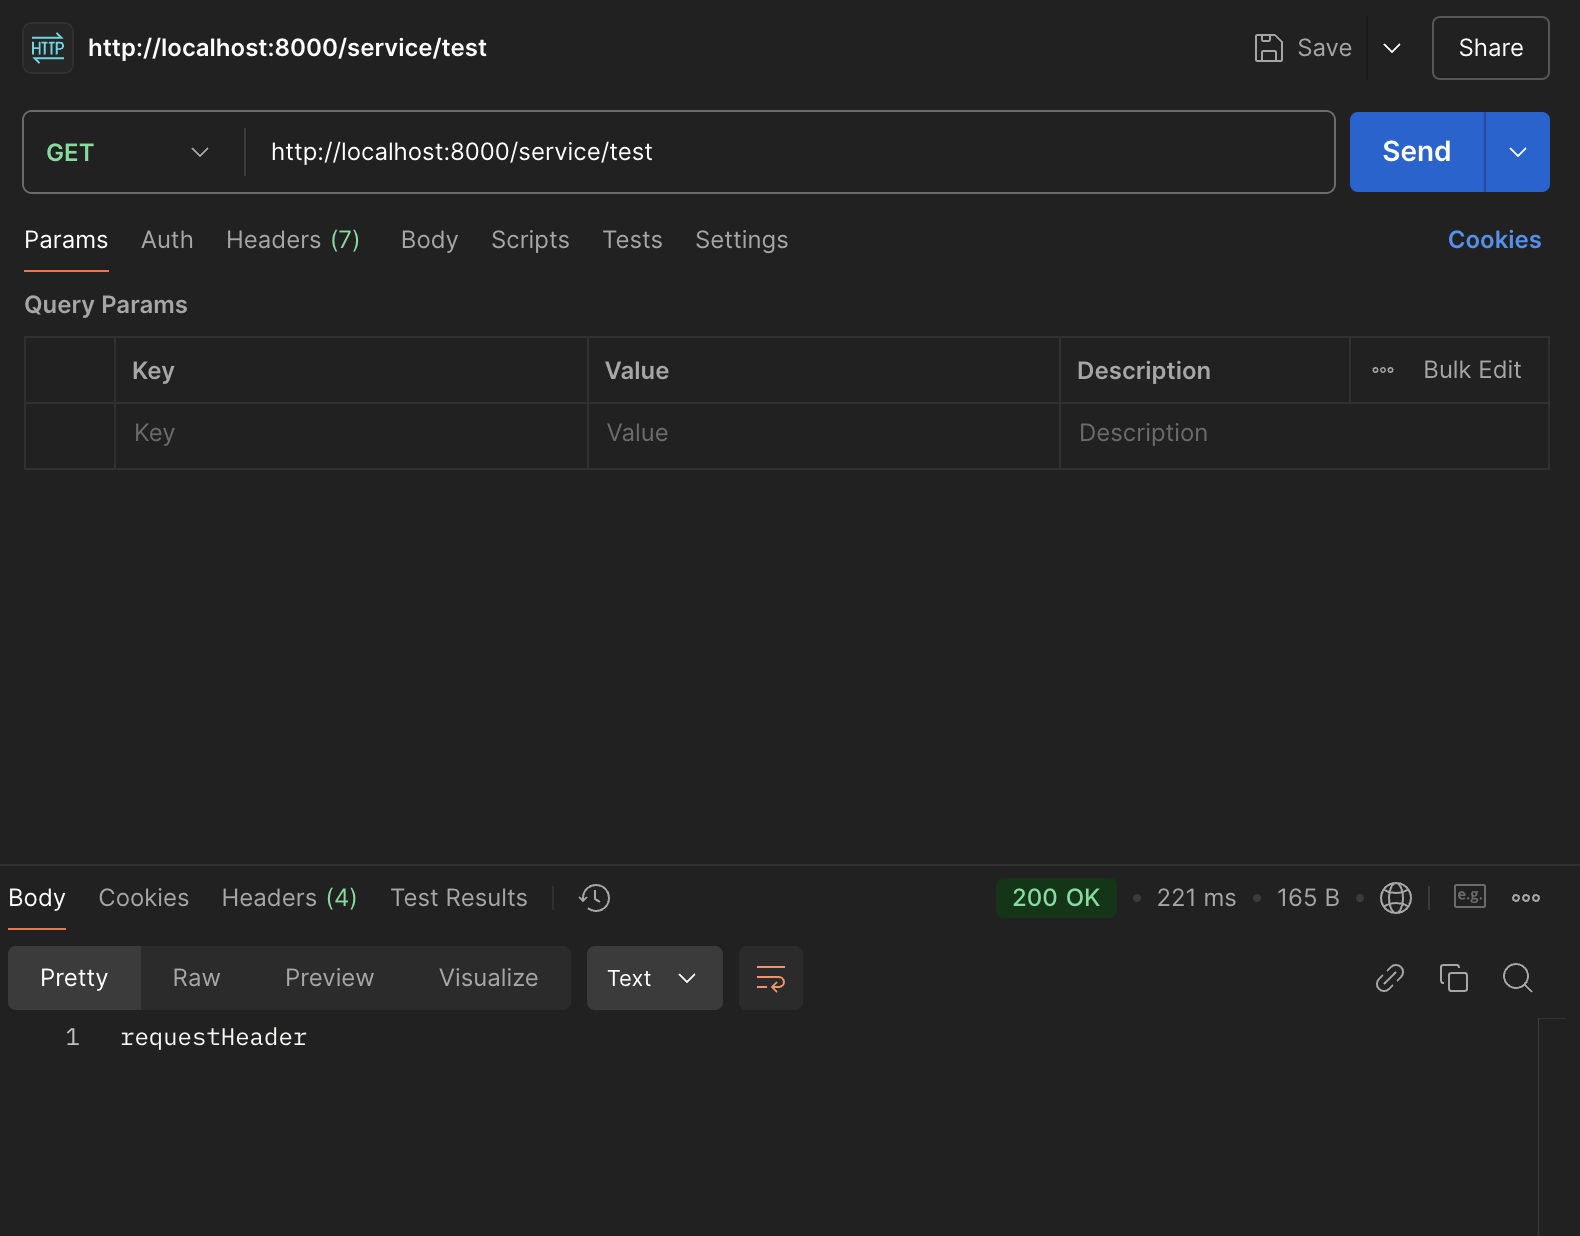Switch response view to Preview

click(330, 978)
